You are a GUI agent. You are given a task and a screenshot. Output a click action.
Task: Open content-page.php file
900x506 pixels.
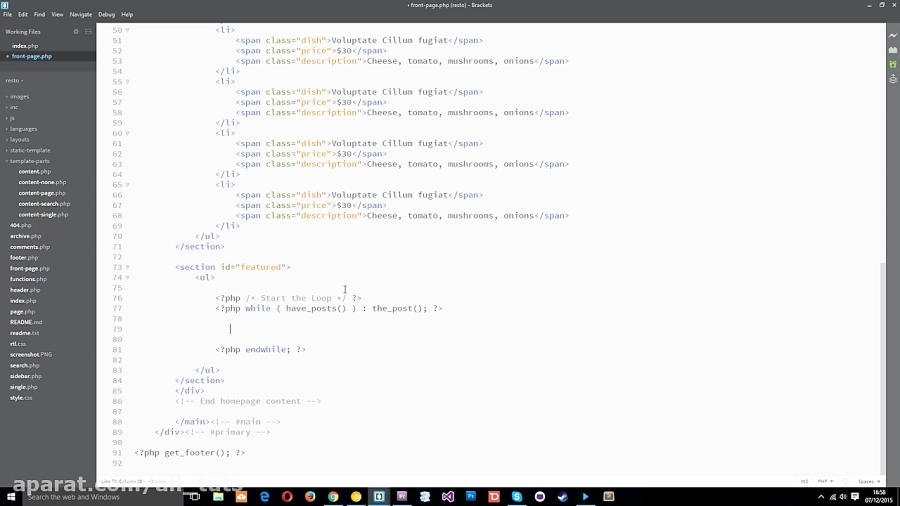(x=42, y=193)
